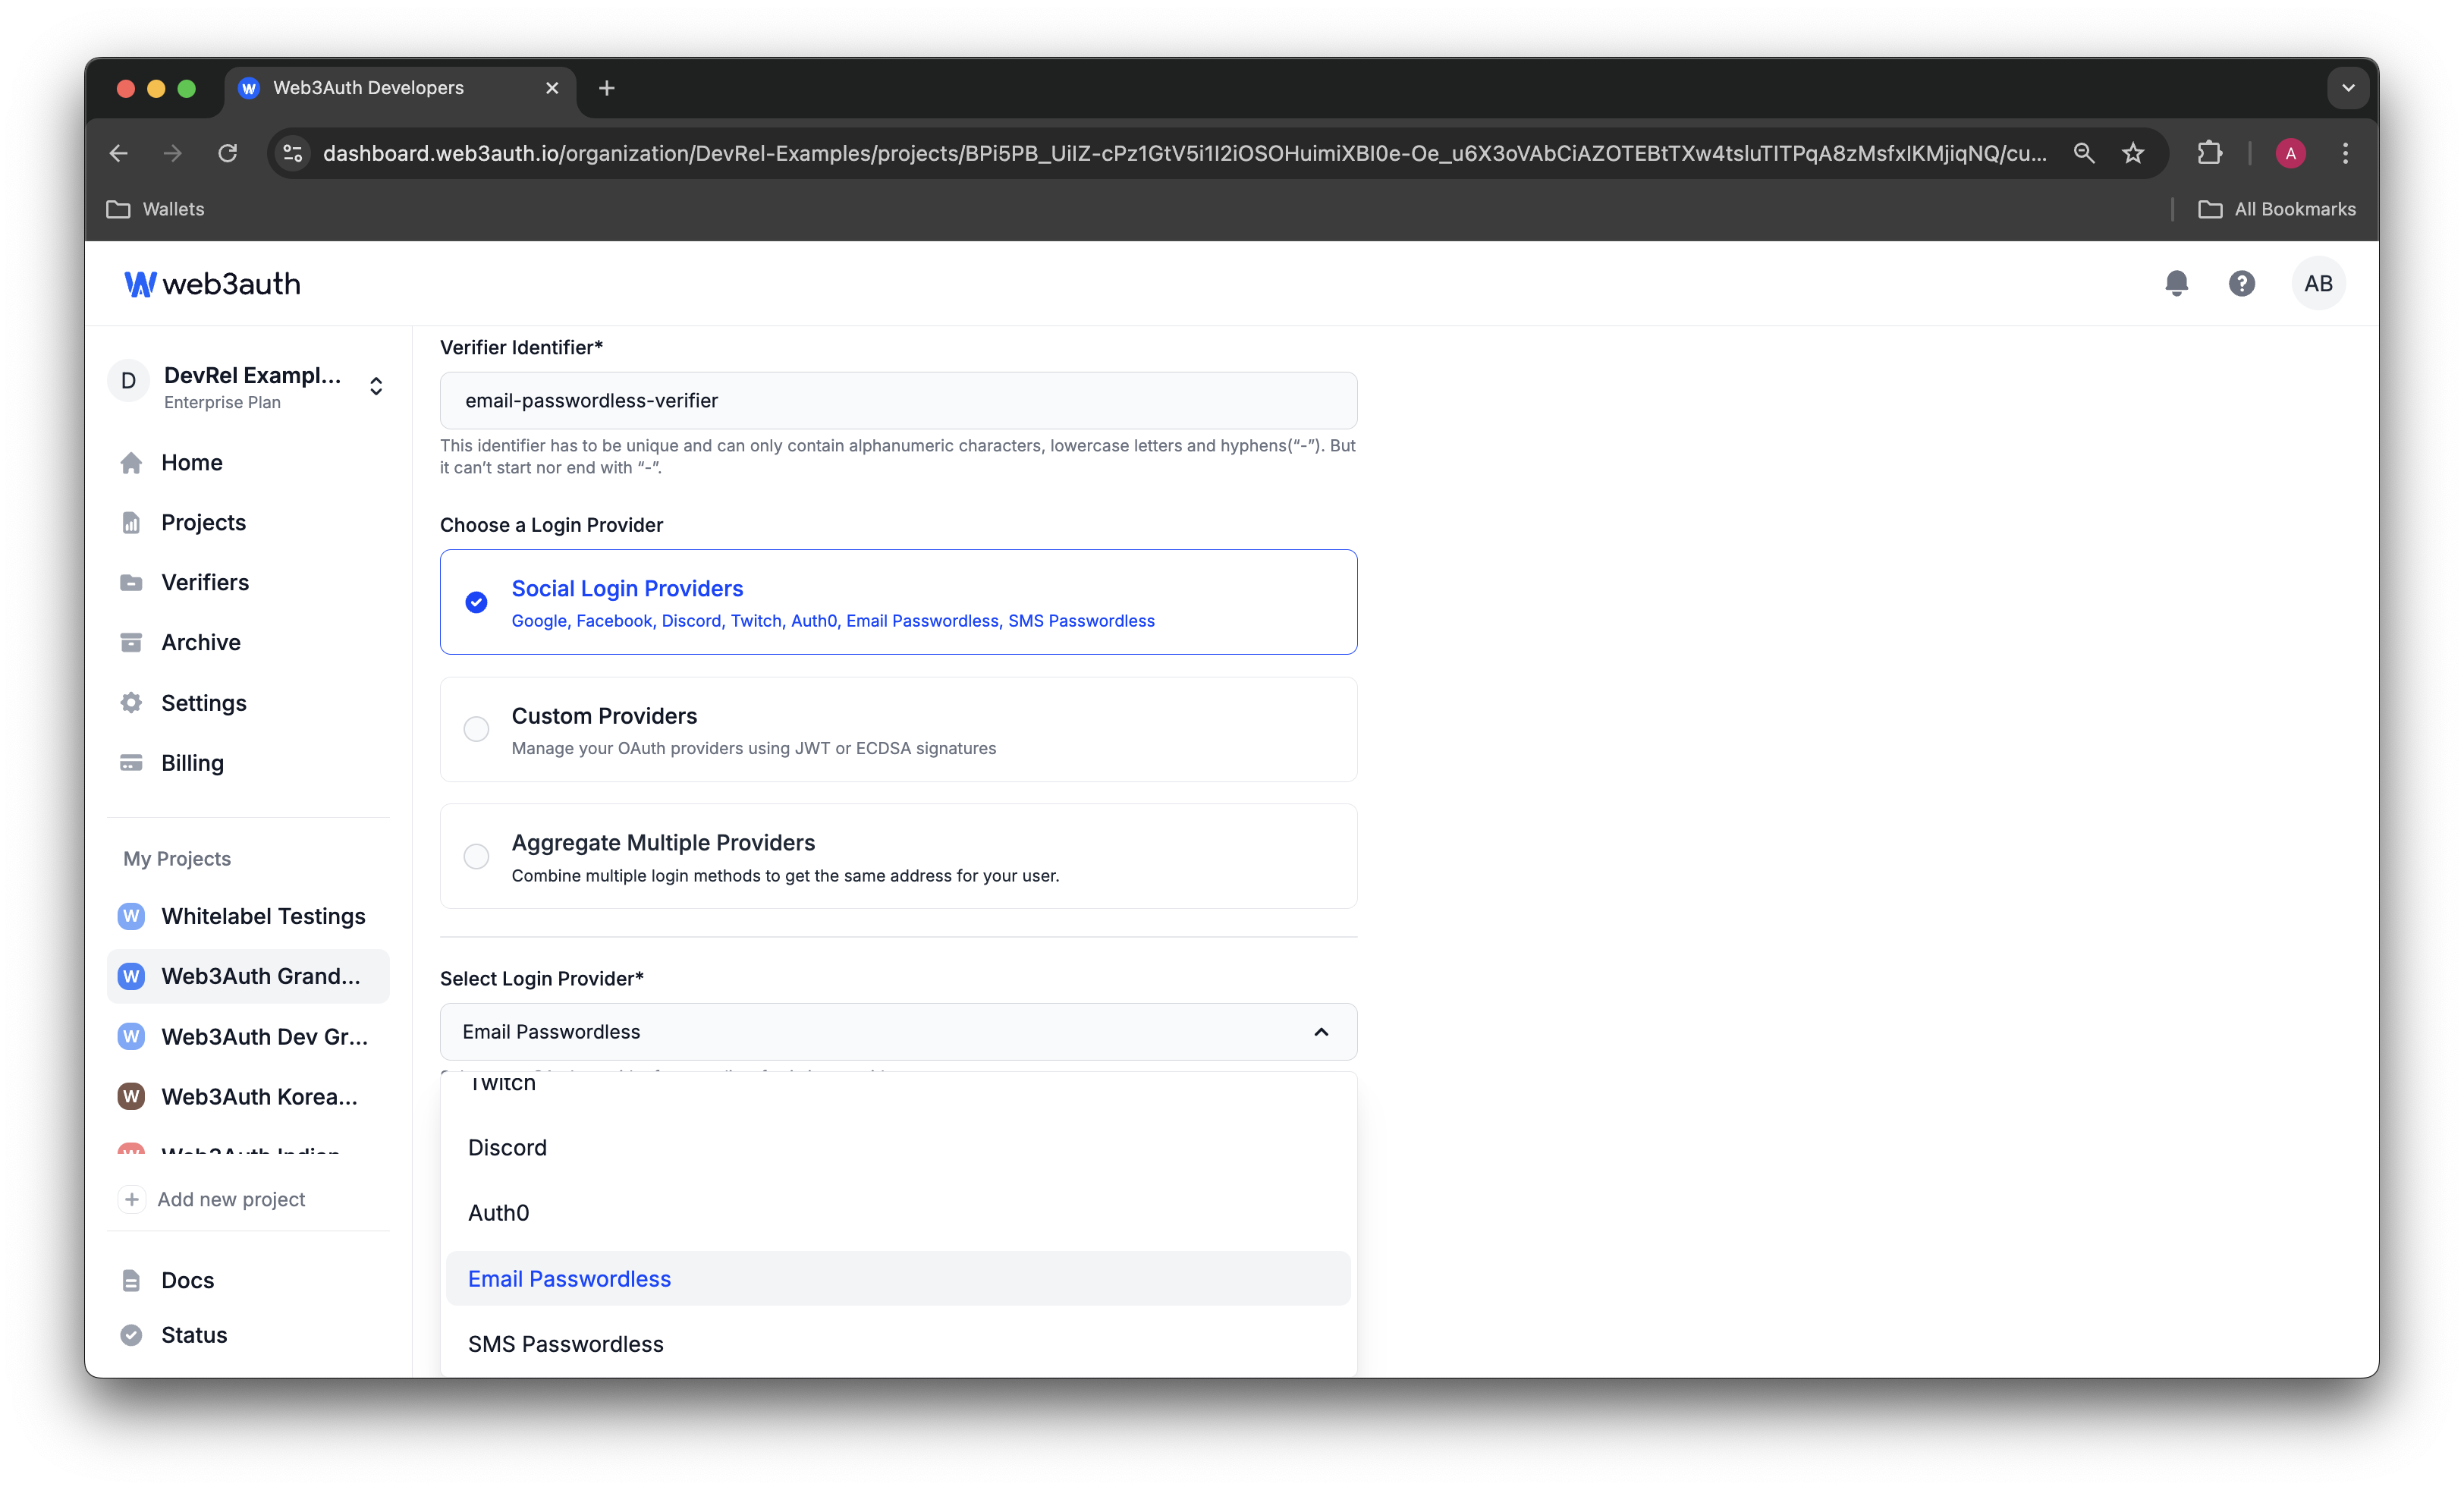Click the "Choose a Login Provider" label
This screenshot has width=2464, height=1490.
pyautogui.click(x=551, y=525)
